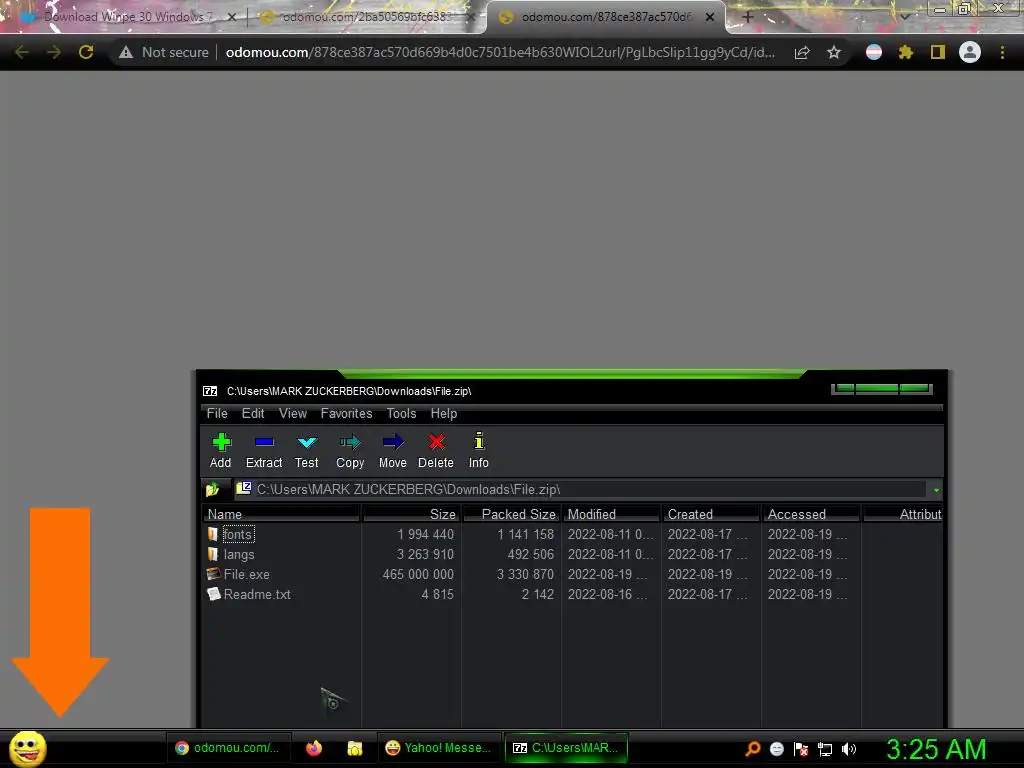
Task: Expand the 7-Zip path history dropdown
Action: pos(936,490)
